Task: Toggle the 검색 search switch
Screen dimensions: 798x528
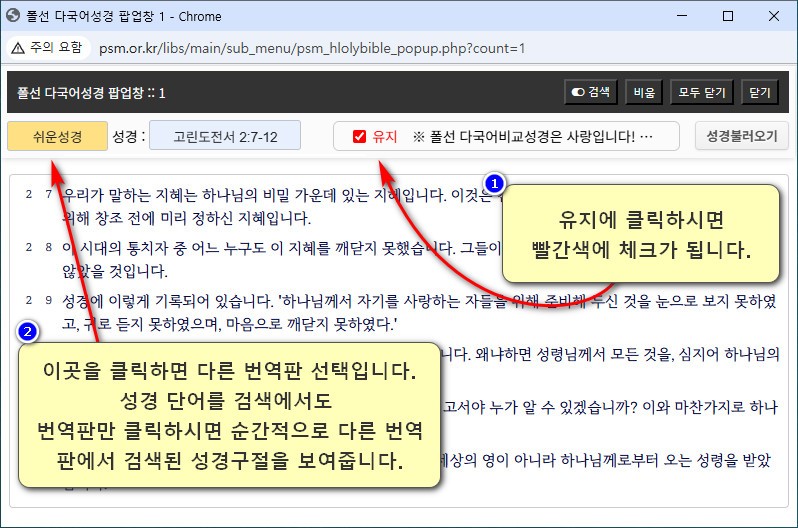Action: click(591, 92)
